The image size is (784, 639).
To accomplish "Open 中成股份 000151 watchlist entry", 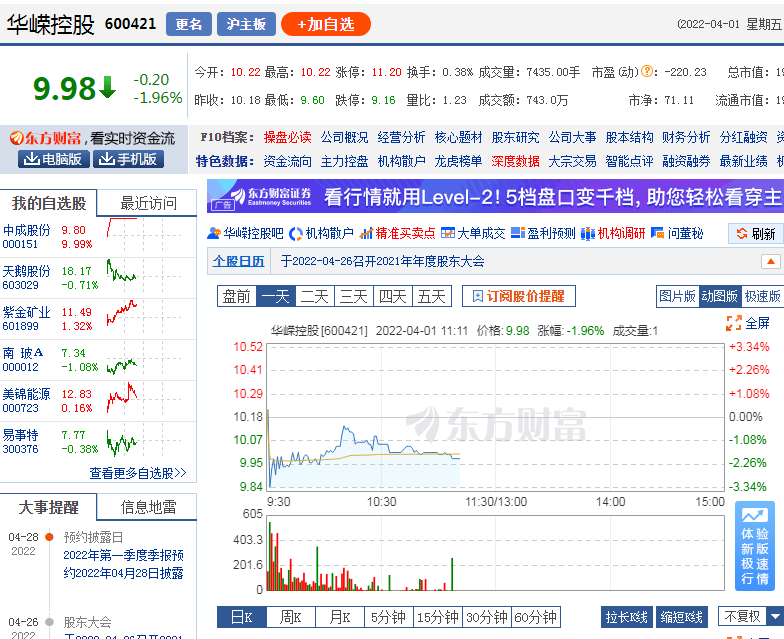I will coord(26,237).
